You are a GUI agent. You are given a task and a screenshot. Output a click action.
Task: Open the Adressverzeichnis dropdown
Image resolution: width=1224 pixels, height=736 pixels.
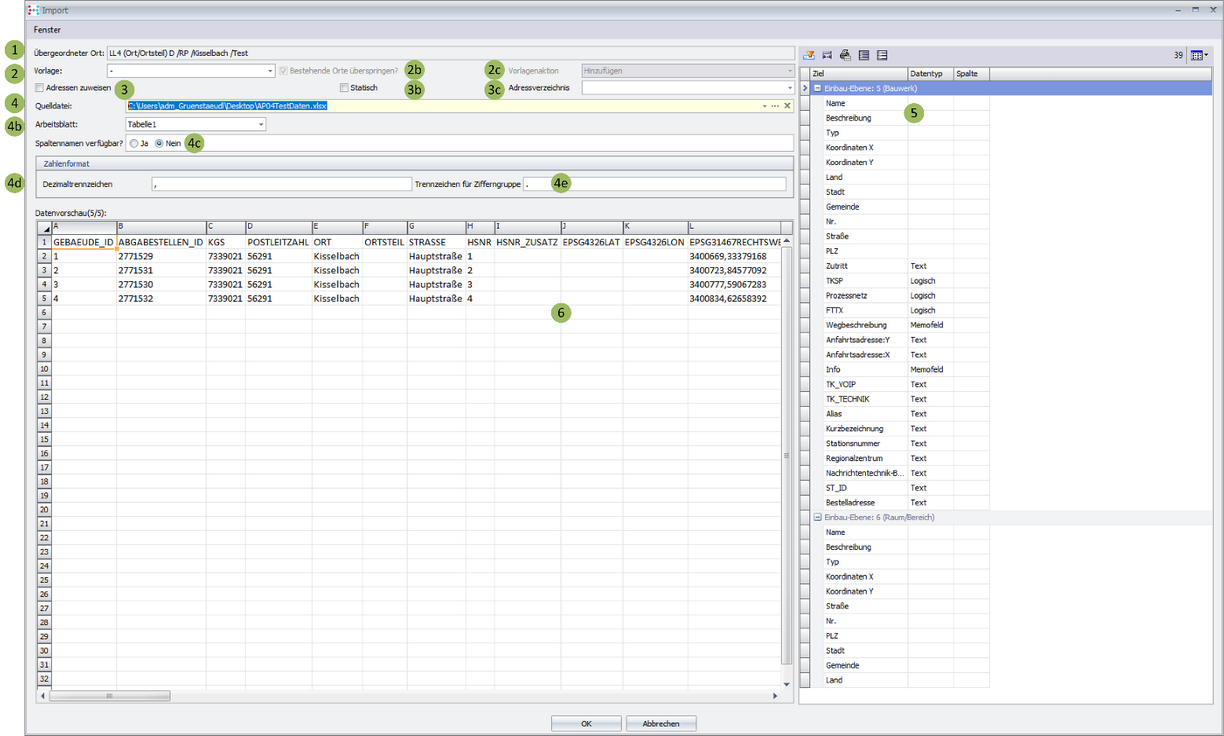(x=790, y=88)
